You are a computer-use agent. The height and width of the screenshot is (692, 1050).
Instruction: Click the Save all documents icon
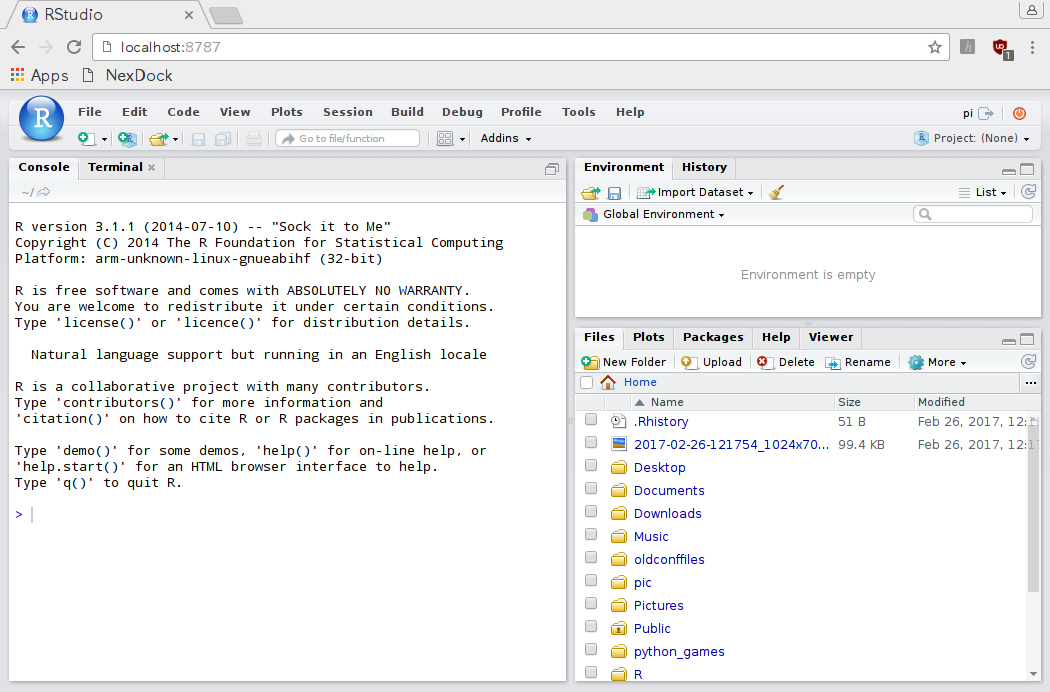point(223,139)
